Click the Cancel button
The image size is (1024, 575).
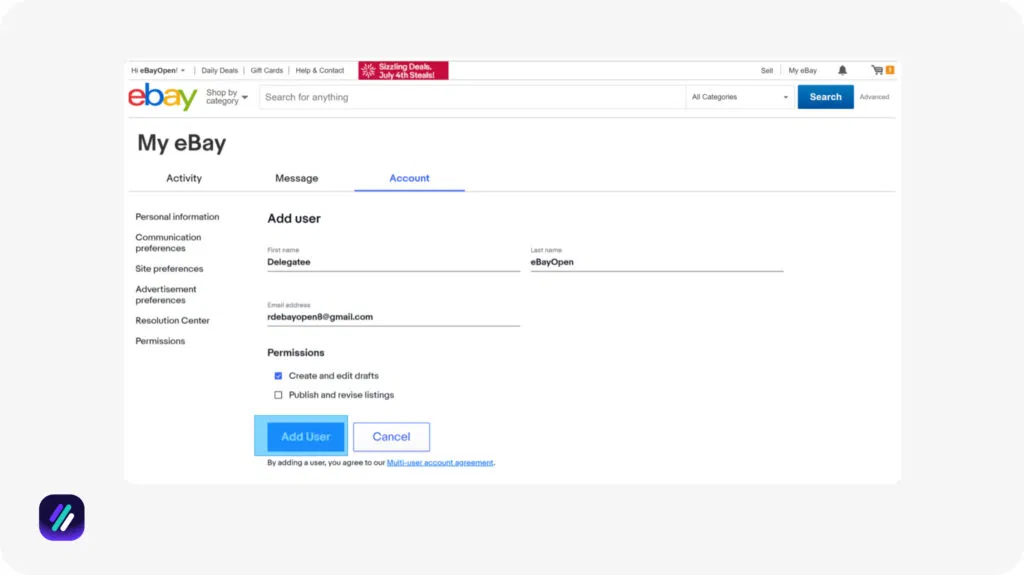point(391,436)
